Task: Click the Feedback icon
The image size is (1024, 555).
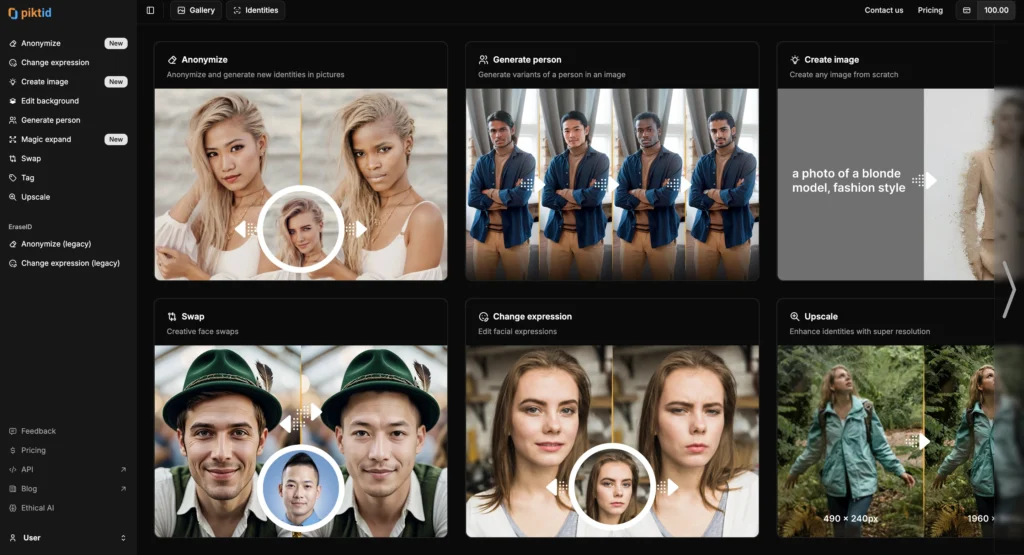Action: point(12,431)
